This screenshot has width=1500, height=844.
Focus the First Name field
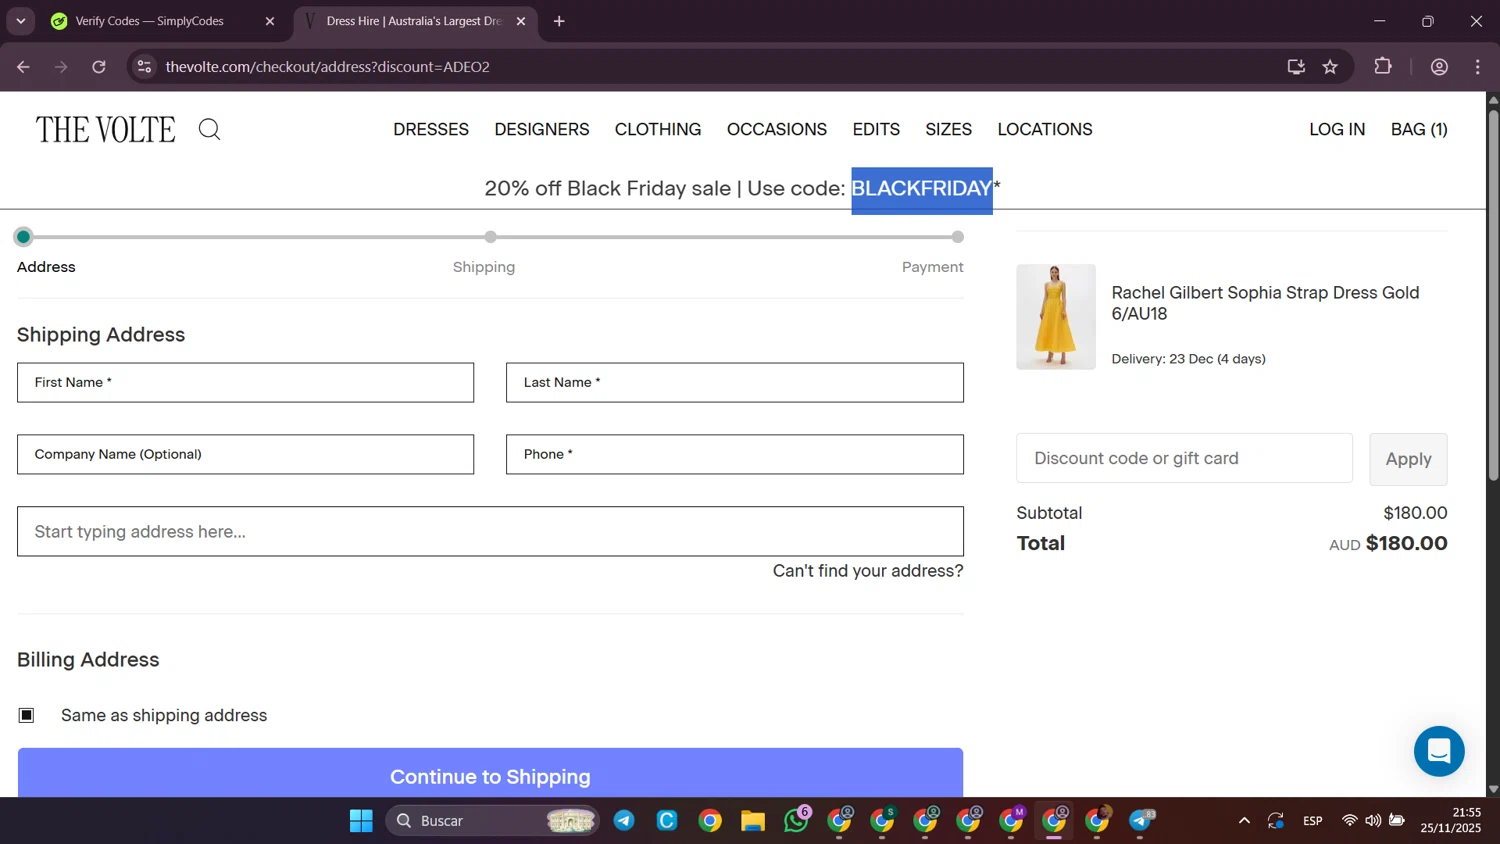click(245, 383)
